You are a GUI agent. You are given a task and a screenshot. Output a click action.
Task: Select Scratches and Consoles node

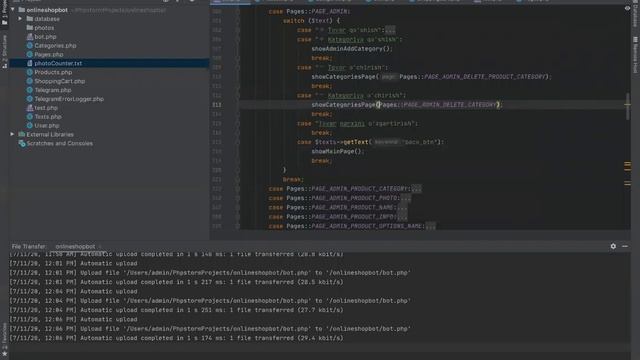(x=60, y=143)
